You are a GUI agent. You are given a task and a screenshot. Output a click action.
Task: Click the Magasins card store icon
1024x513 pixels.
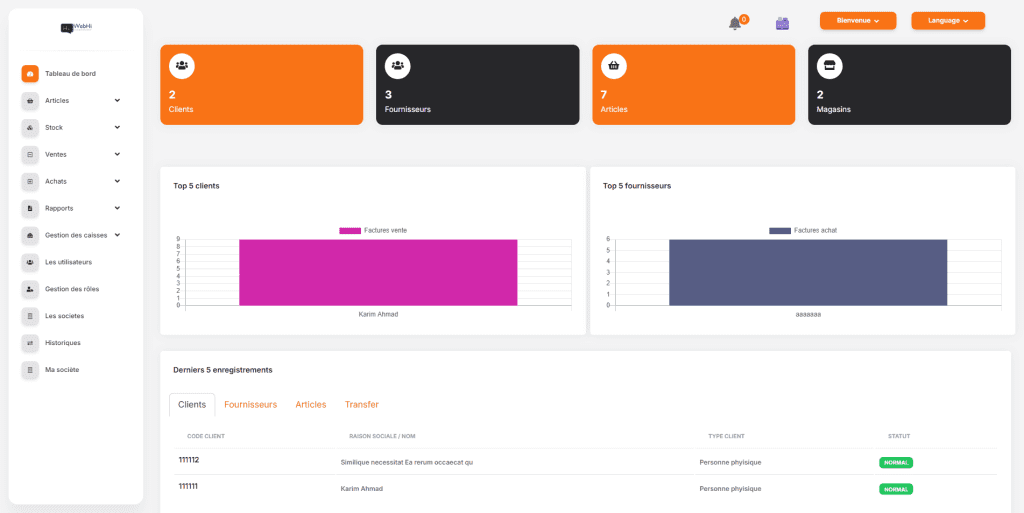[829, 66]
